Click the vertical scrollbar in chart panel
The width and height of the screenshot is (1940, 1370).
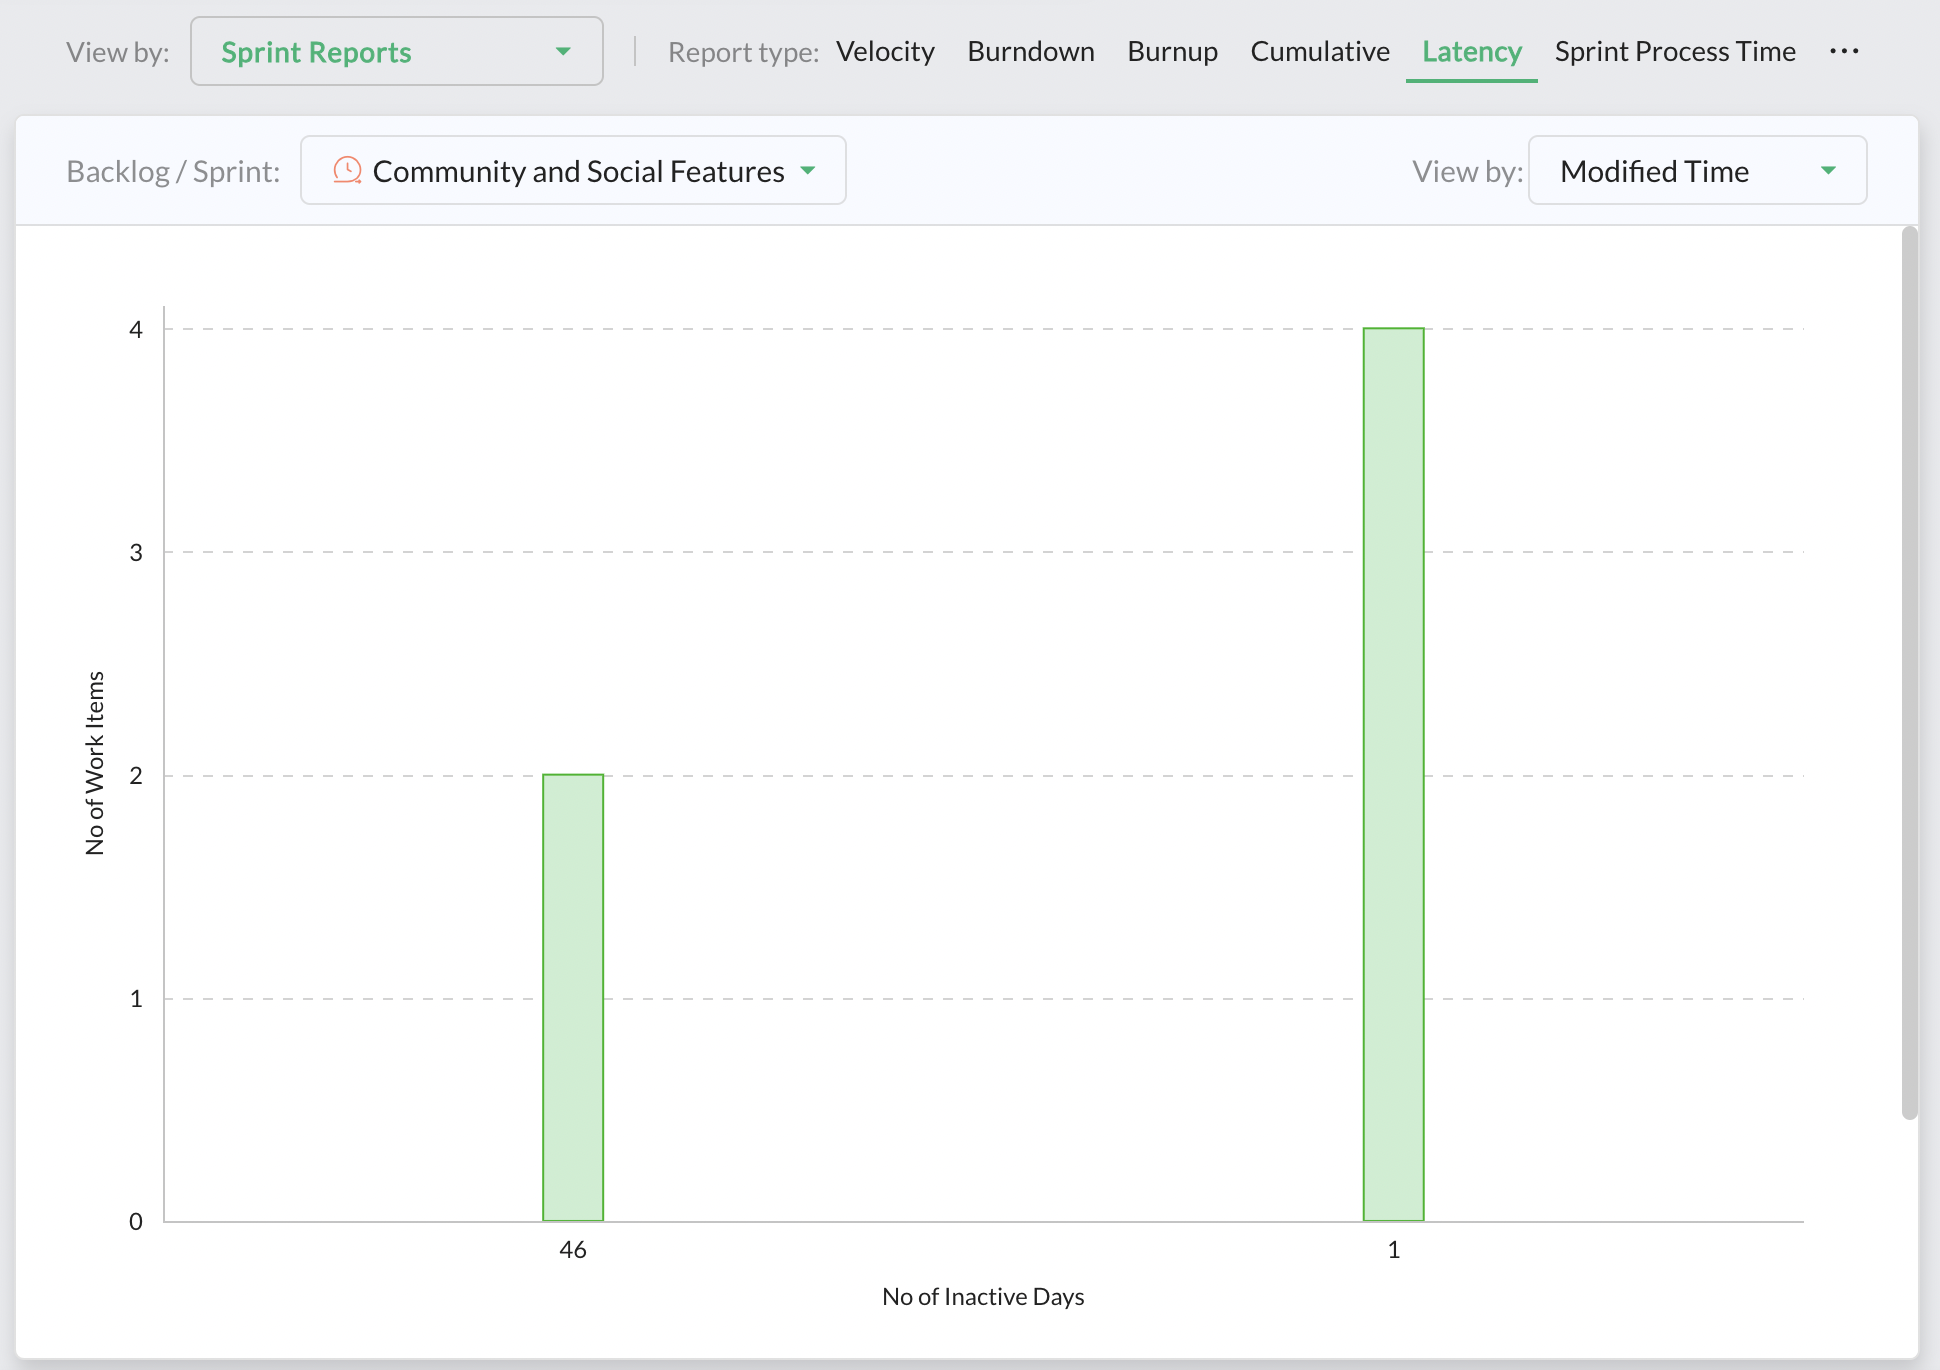[1909, 672]
